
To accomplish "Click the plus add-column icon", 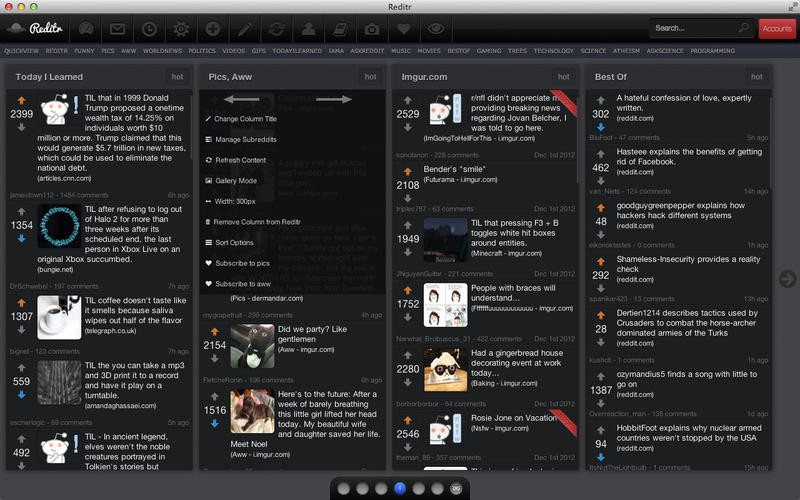I will [213, 29].
